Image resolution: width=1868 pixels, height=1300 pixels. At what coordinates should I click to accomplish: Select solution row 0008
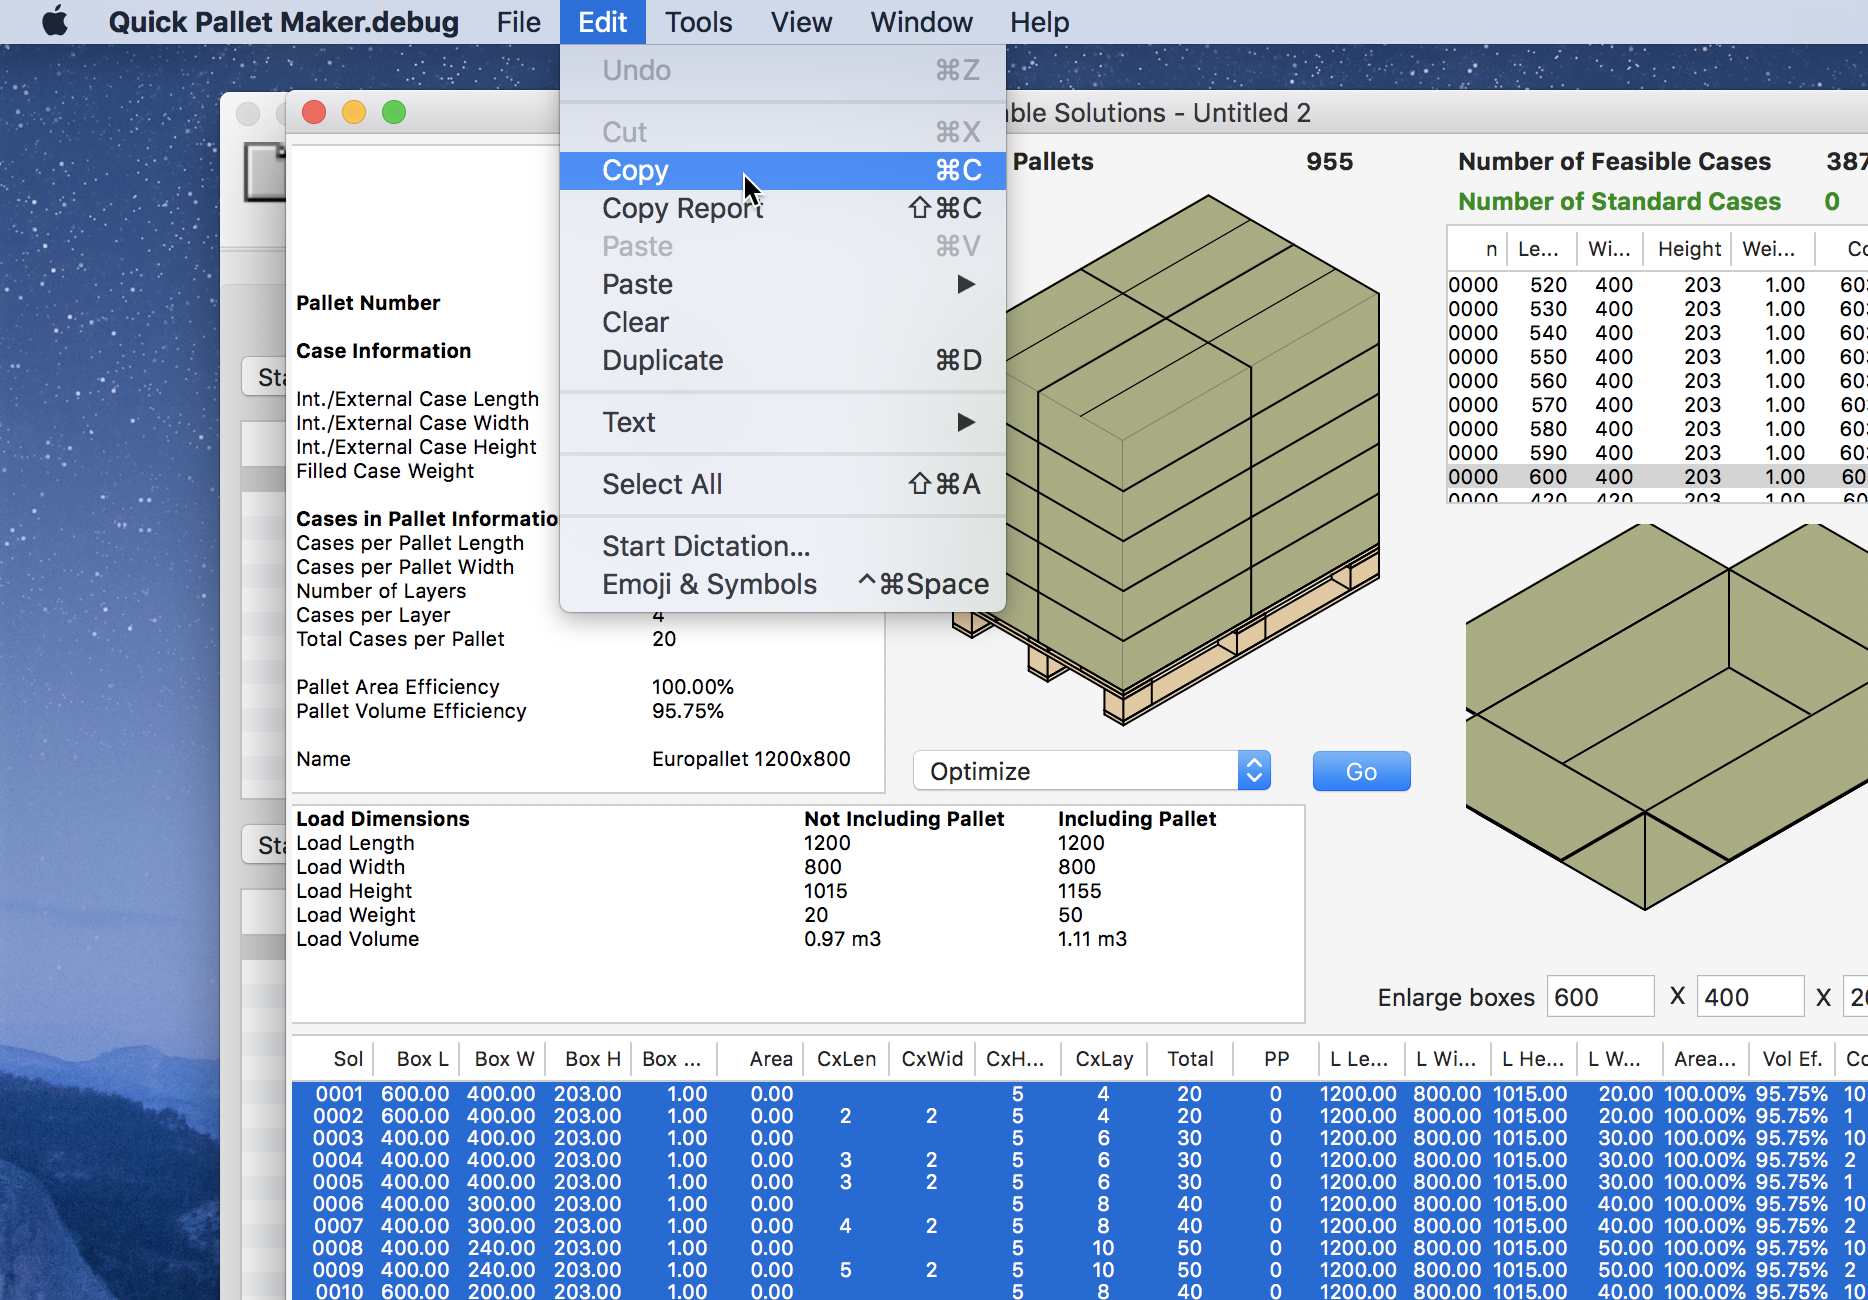(1080, 1248)
